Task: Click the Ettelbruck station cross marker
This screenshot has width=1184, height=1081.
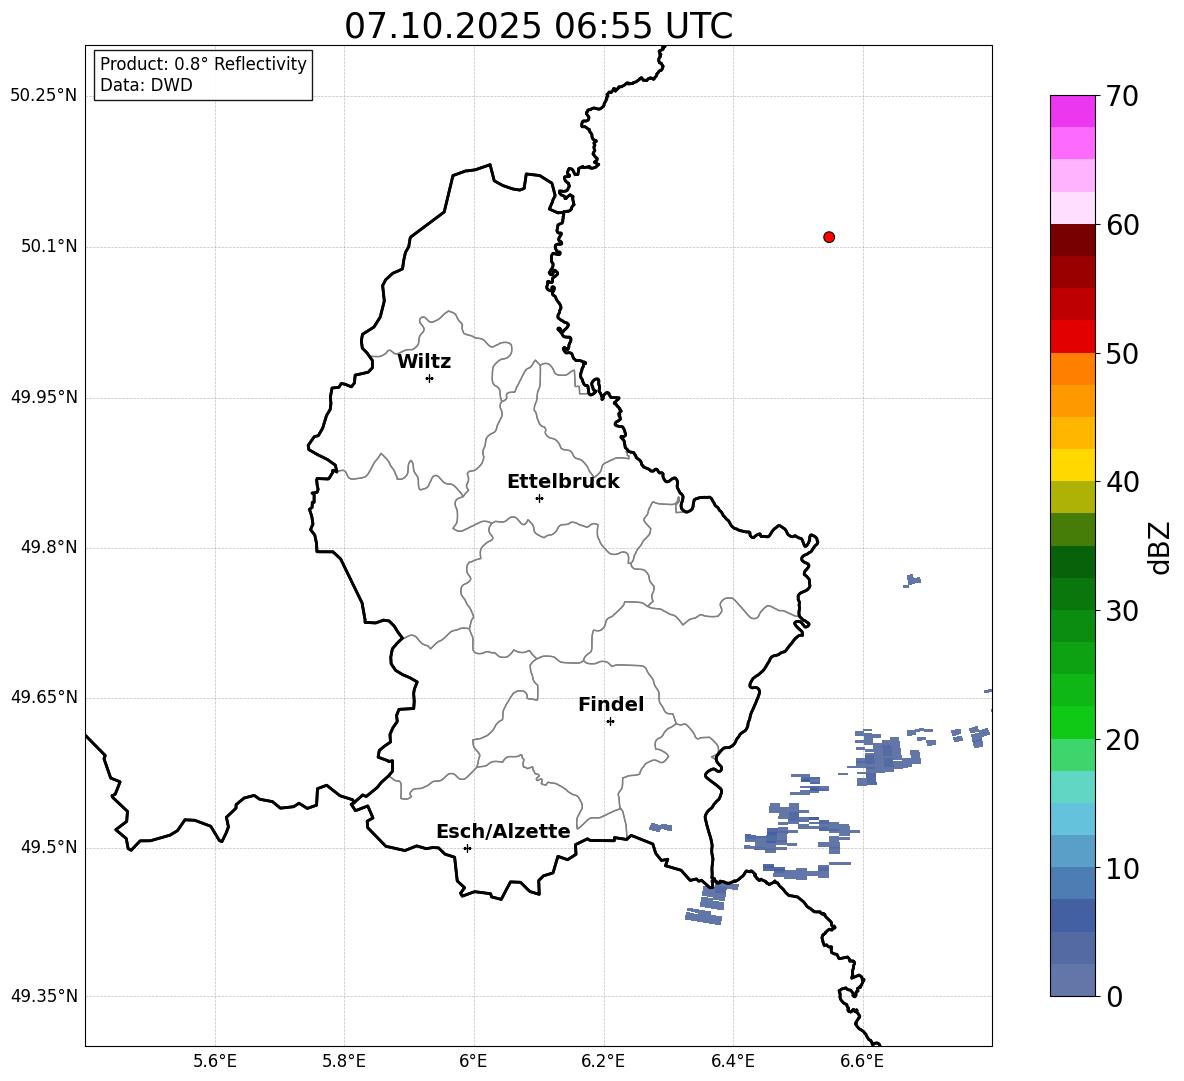Action: click(x=539, y=498)
